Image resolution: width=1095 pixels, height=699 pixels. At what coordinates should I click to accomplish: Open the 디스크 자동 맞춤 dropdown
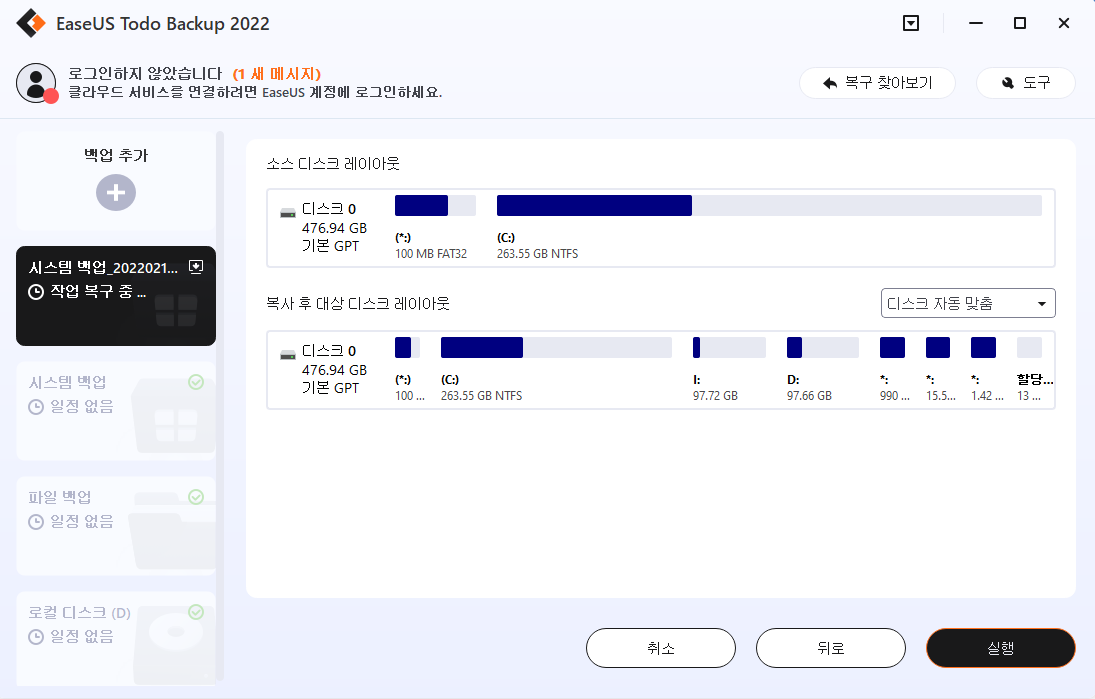968,303
